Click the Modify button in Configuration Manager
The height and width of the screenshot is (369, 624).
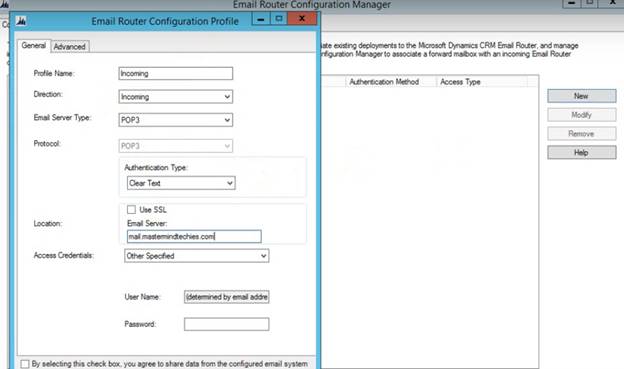(581, 115)
